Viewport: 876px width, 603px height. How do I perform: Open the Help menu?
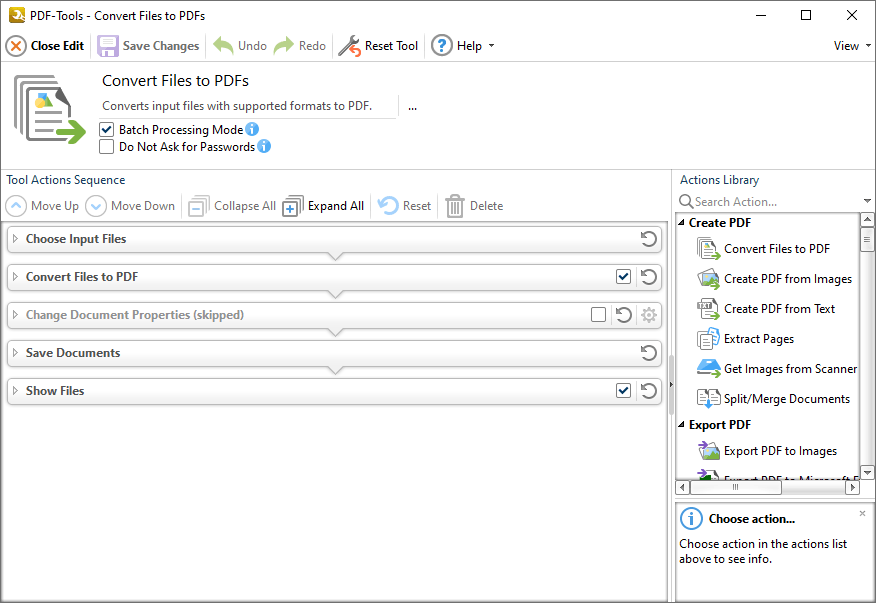[463, 46]
